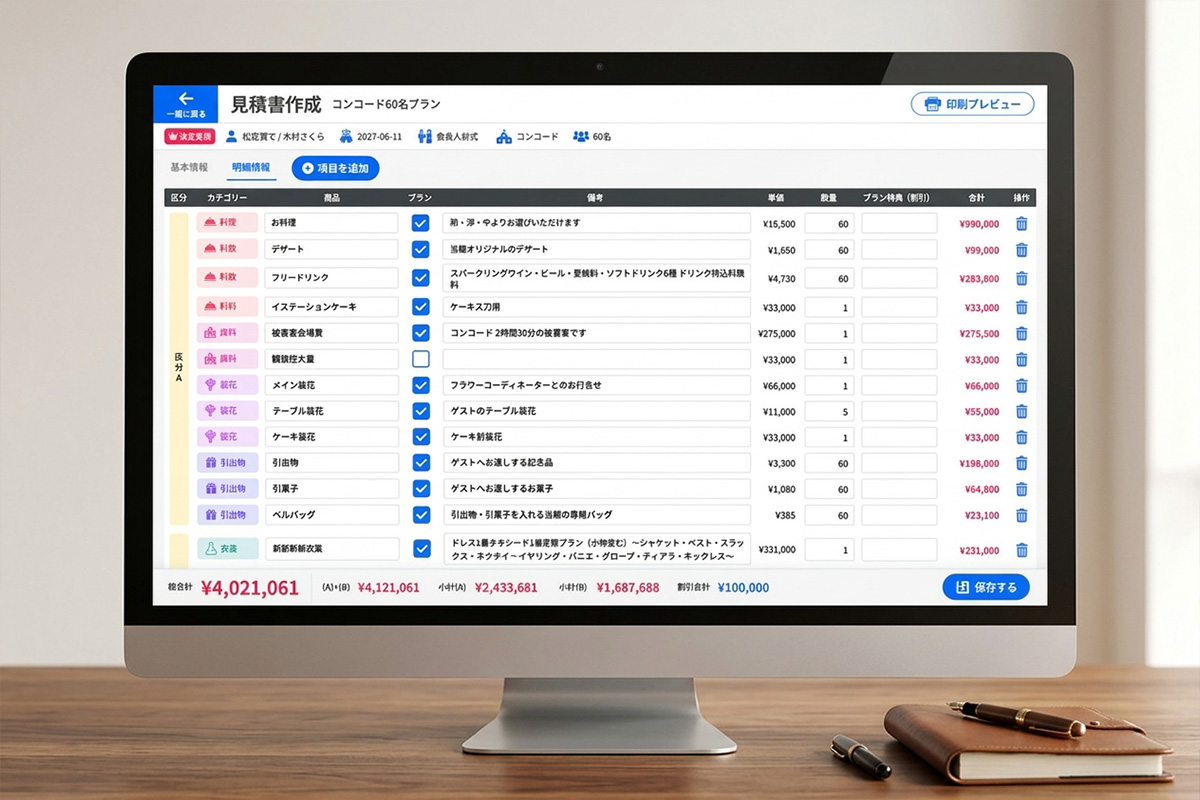Click the date icon beside 2027-06-11
The height and width of the screenshot is (800, 1200).
(346, 136)
